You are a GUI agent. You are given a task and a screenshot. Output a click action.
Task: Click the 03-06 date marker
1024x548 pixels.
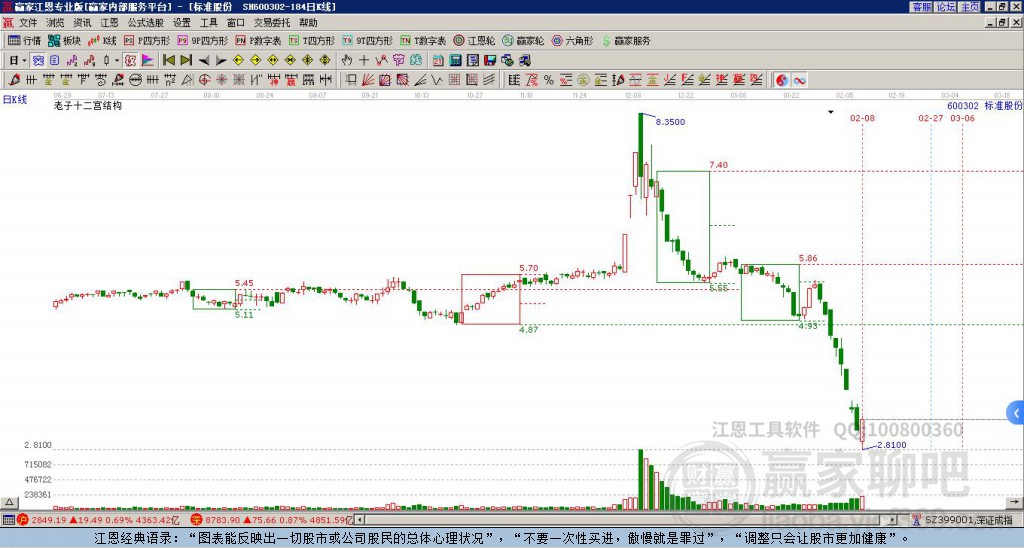pos(962,118)
